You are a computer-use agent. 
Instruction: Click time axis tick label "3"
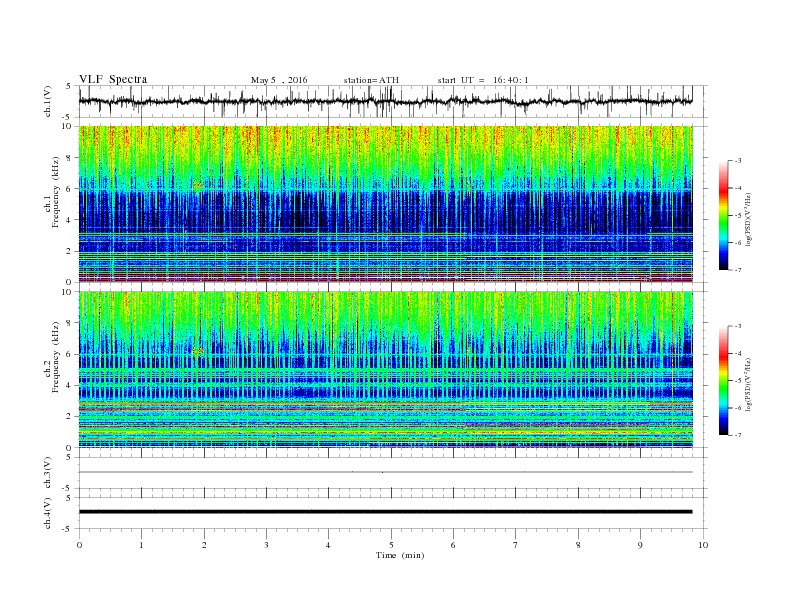266,545
